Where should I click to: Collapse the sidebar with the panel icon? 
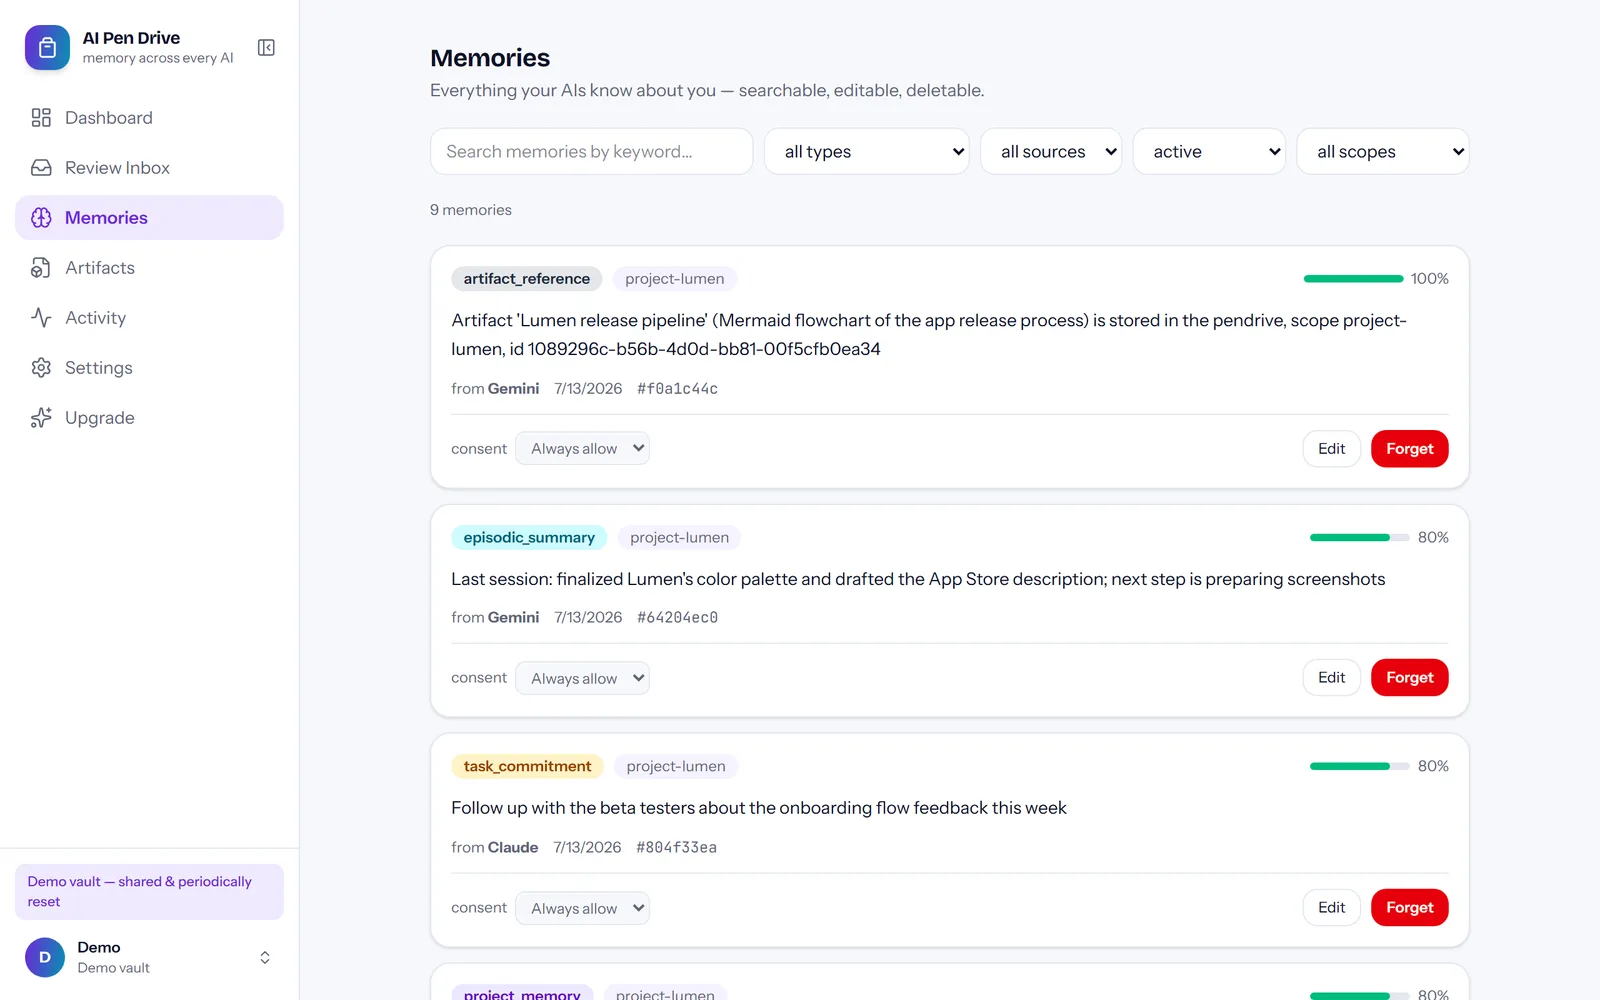[266, 48]
